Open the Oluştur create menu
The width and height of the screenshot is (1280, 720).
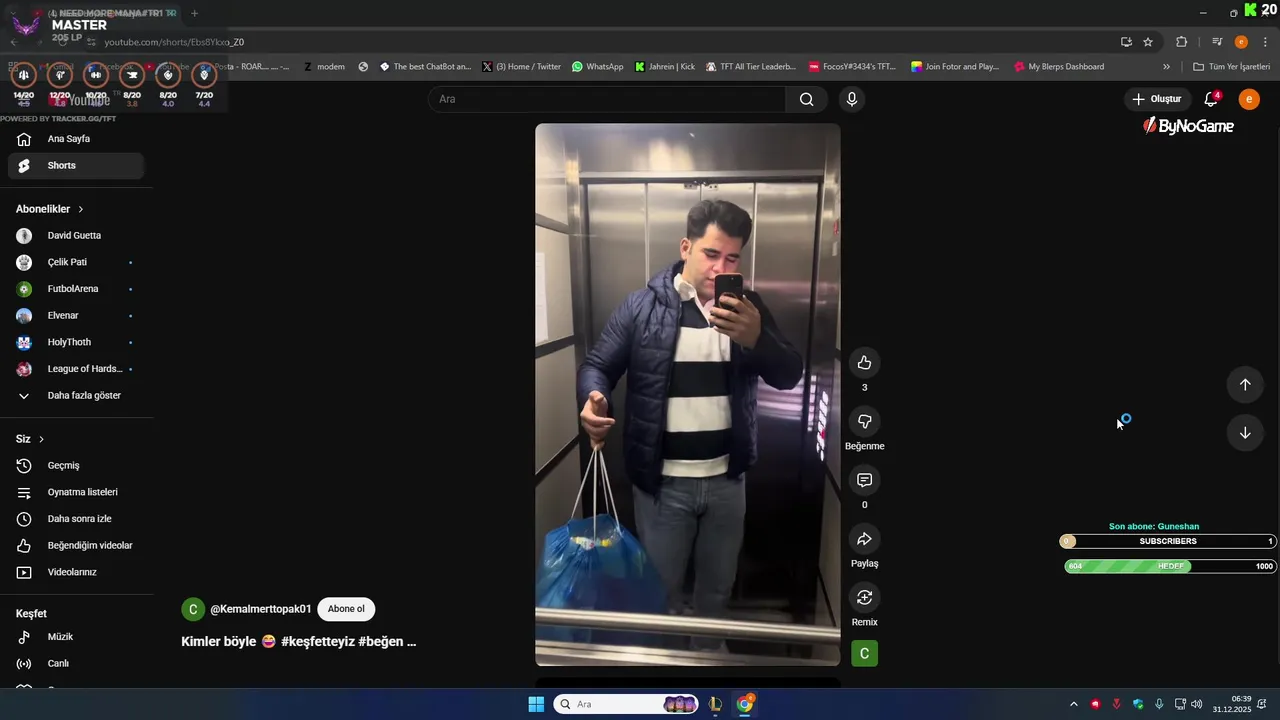point(1157,99)
